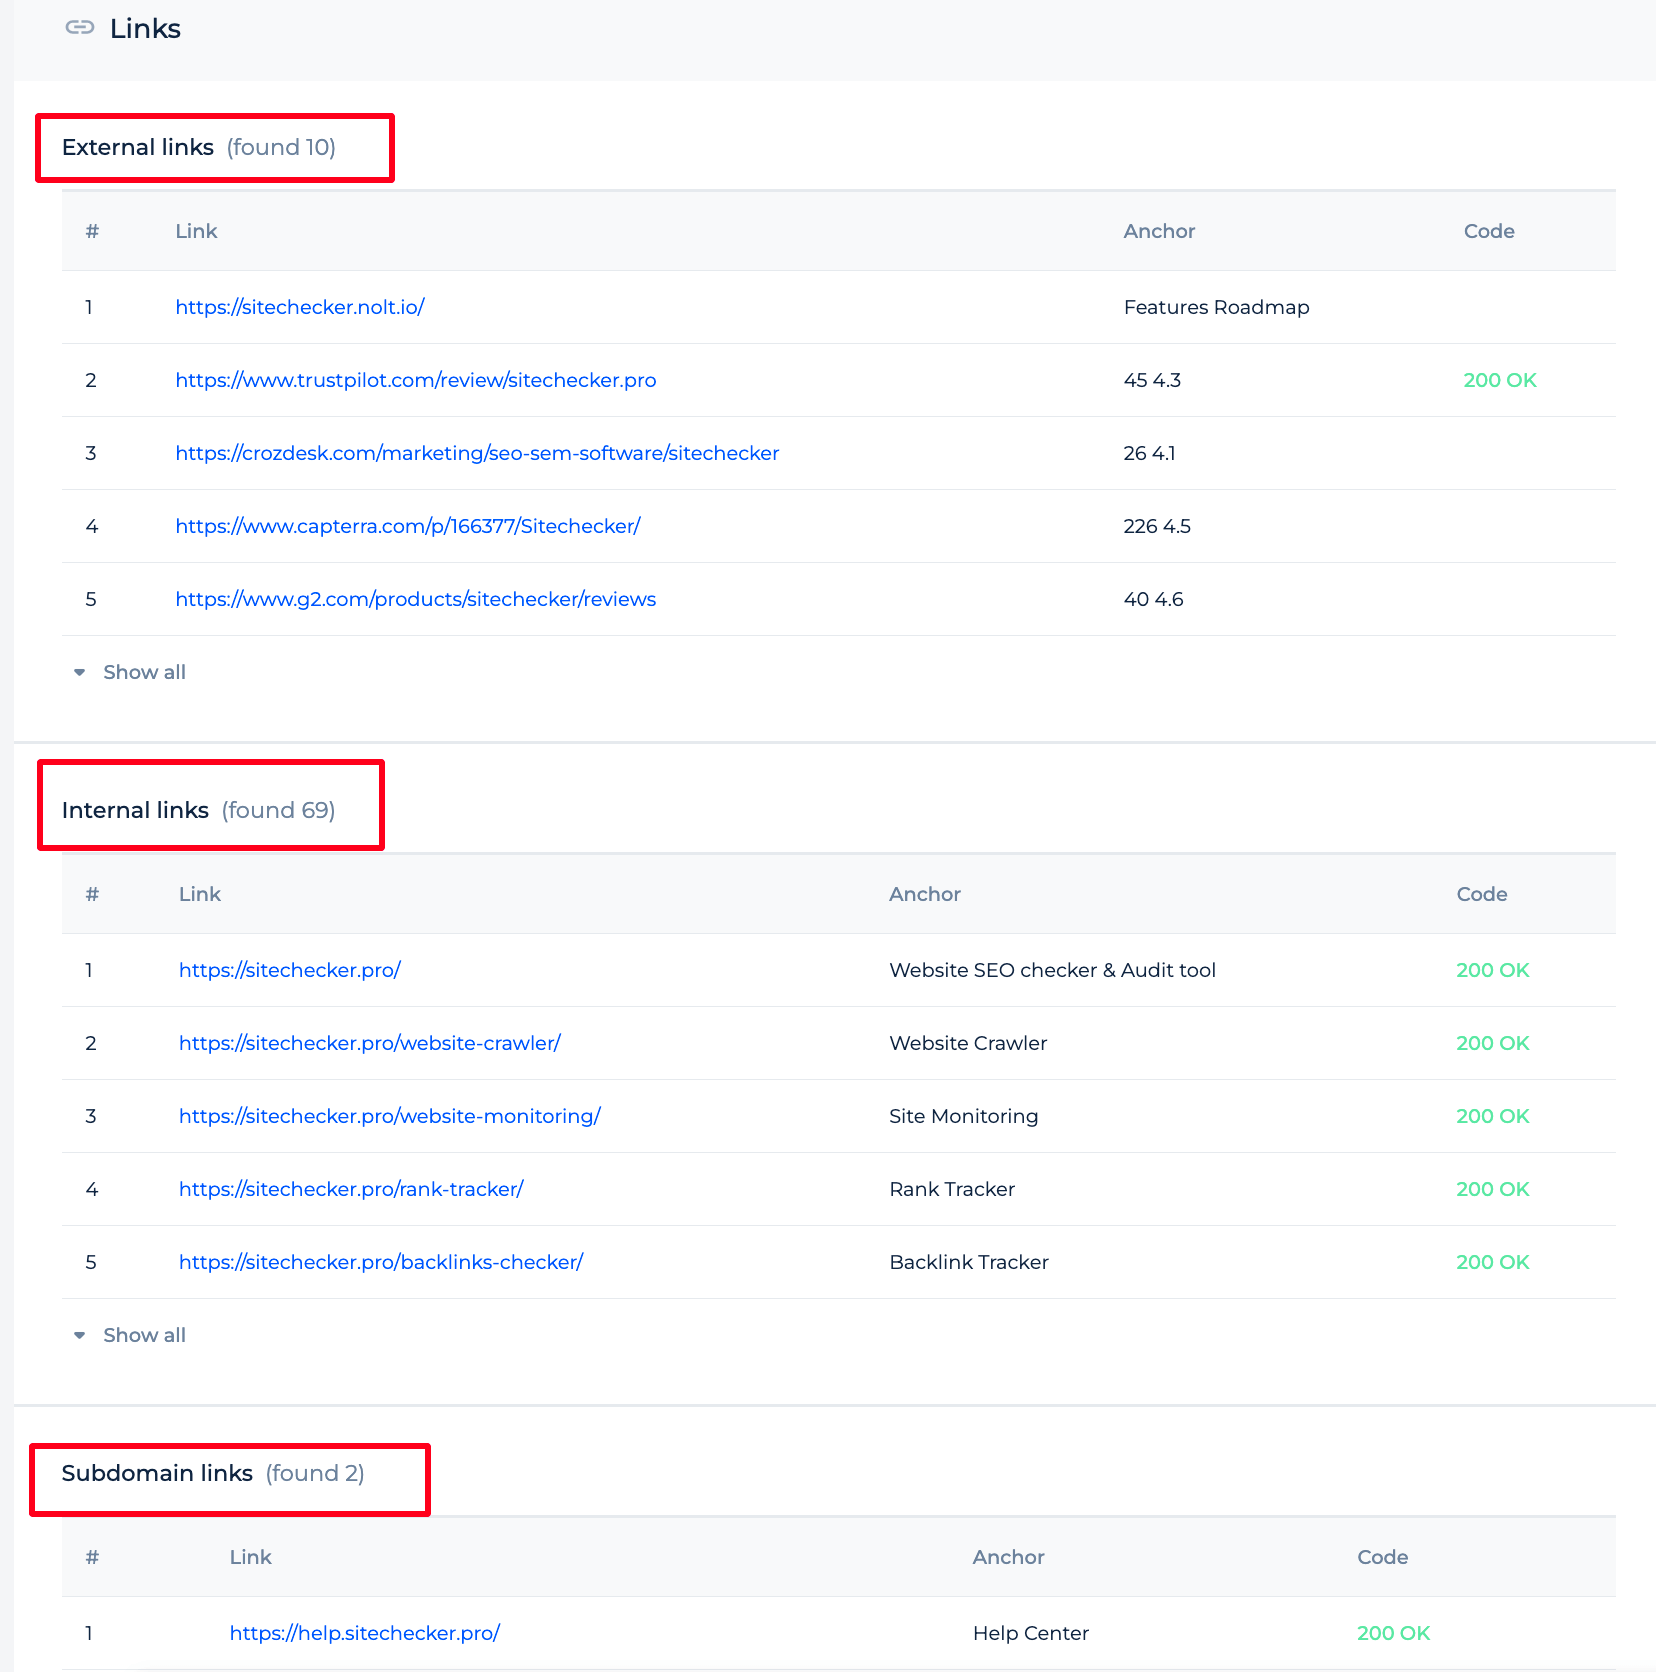Click the Backlink Tracker anchor text
The image size is (1656, 1672).
[969, 1262]
